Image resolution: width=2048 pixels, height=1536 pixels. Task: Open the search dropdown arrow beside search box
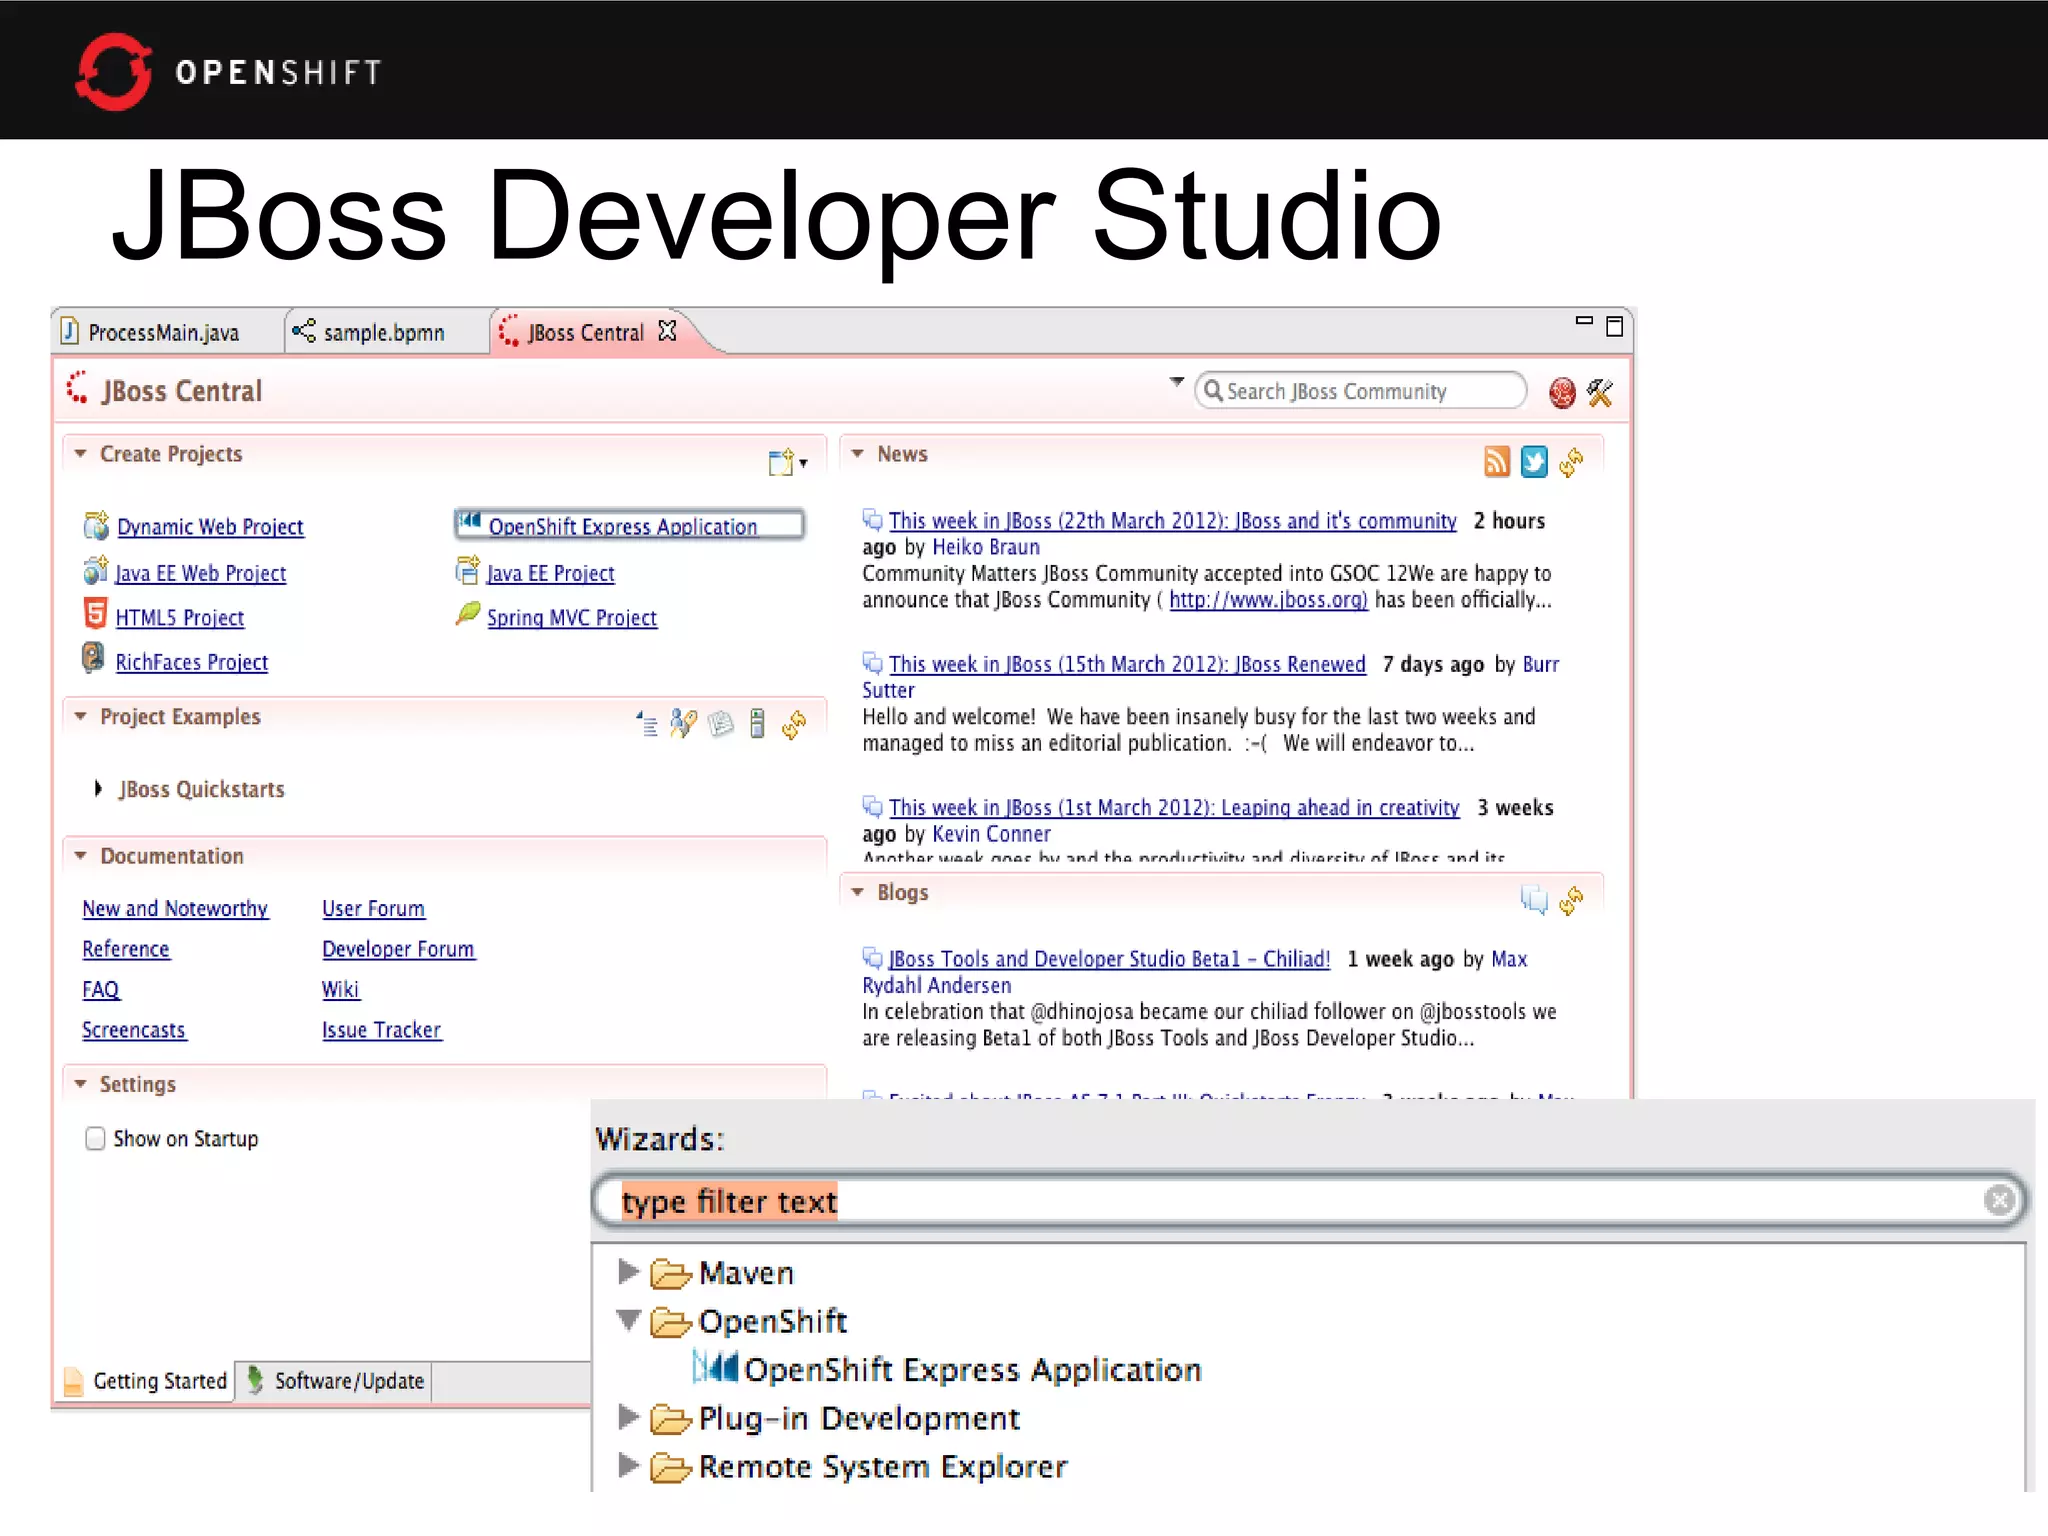click(1177, 383)
